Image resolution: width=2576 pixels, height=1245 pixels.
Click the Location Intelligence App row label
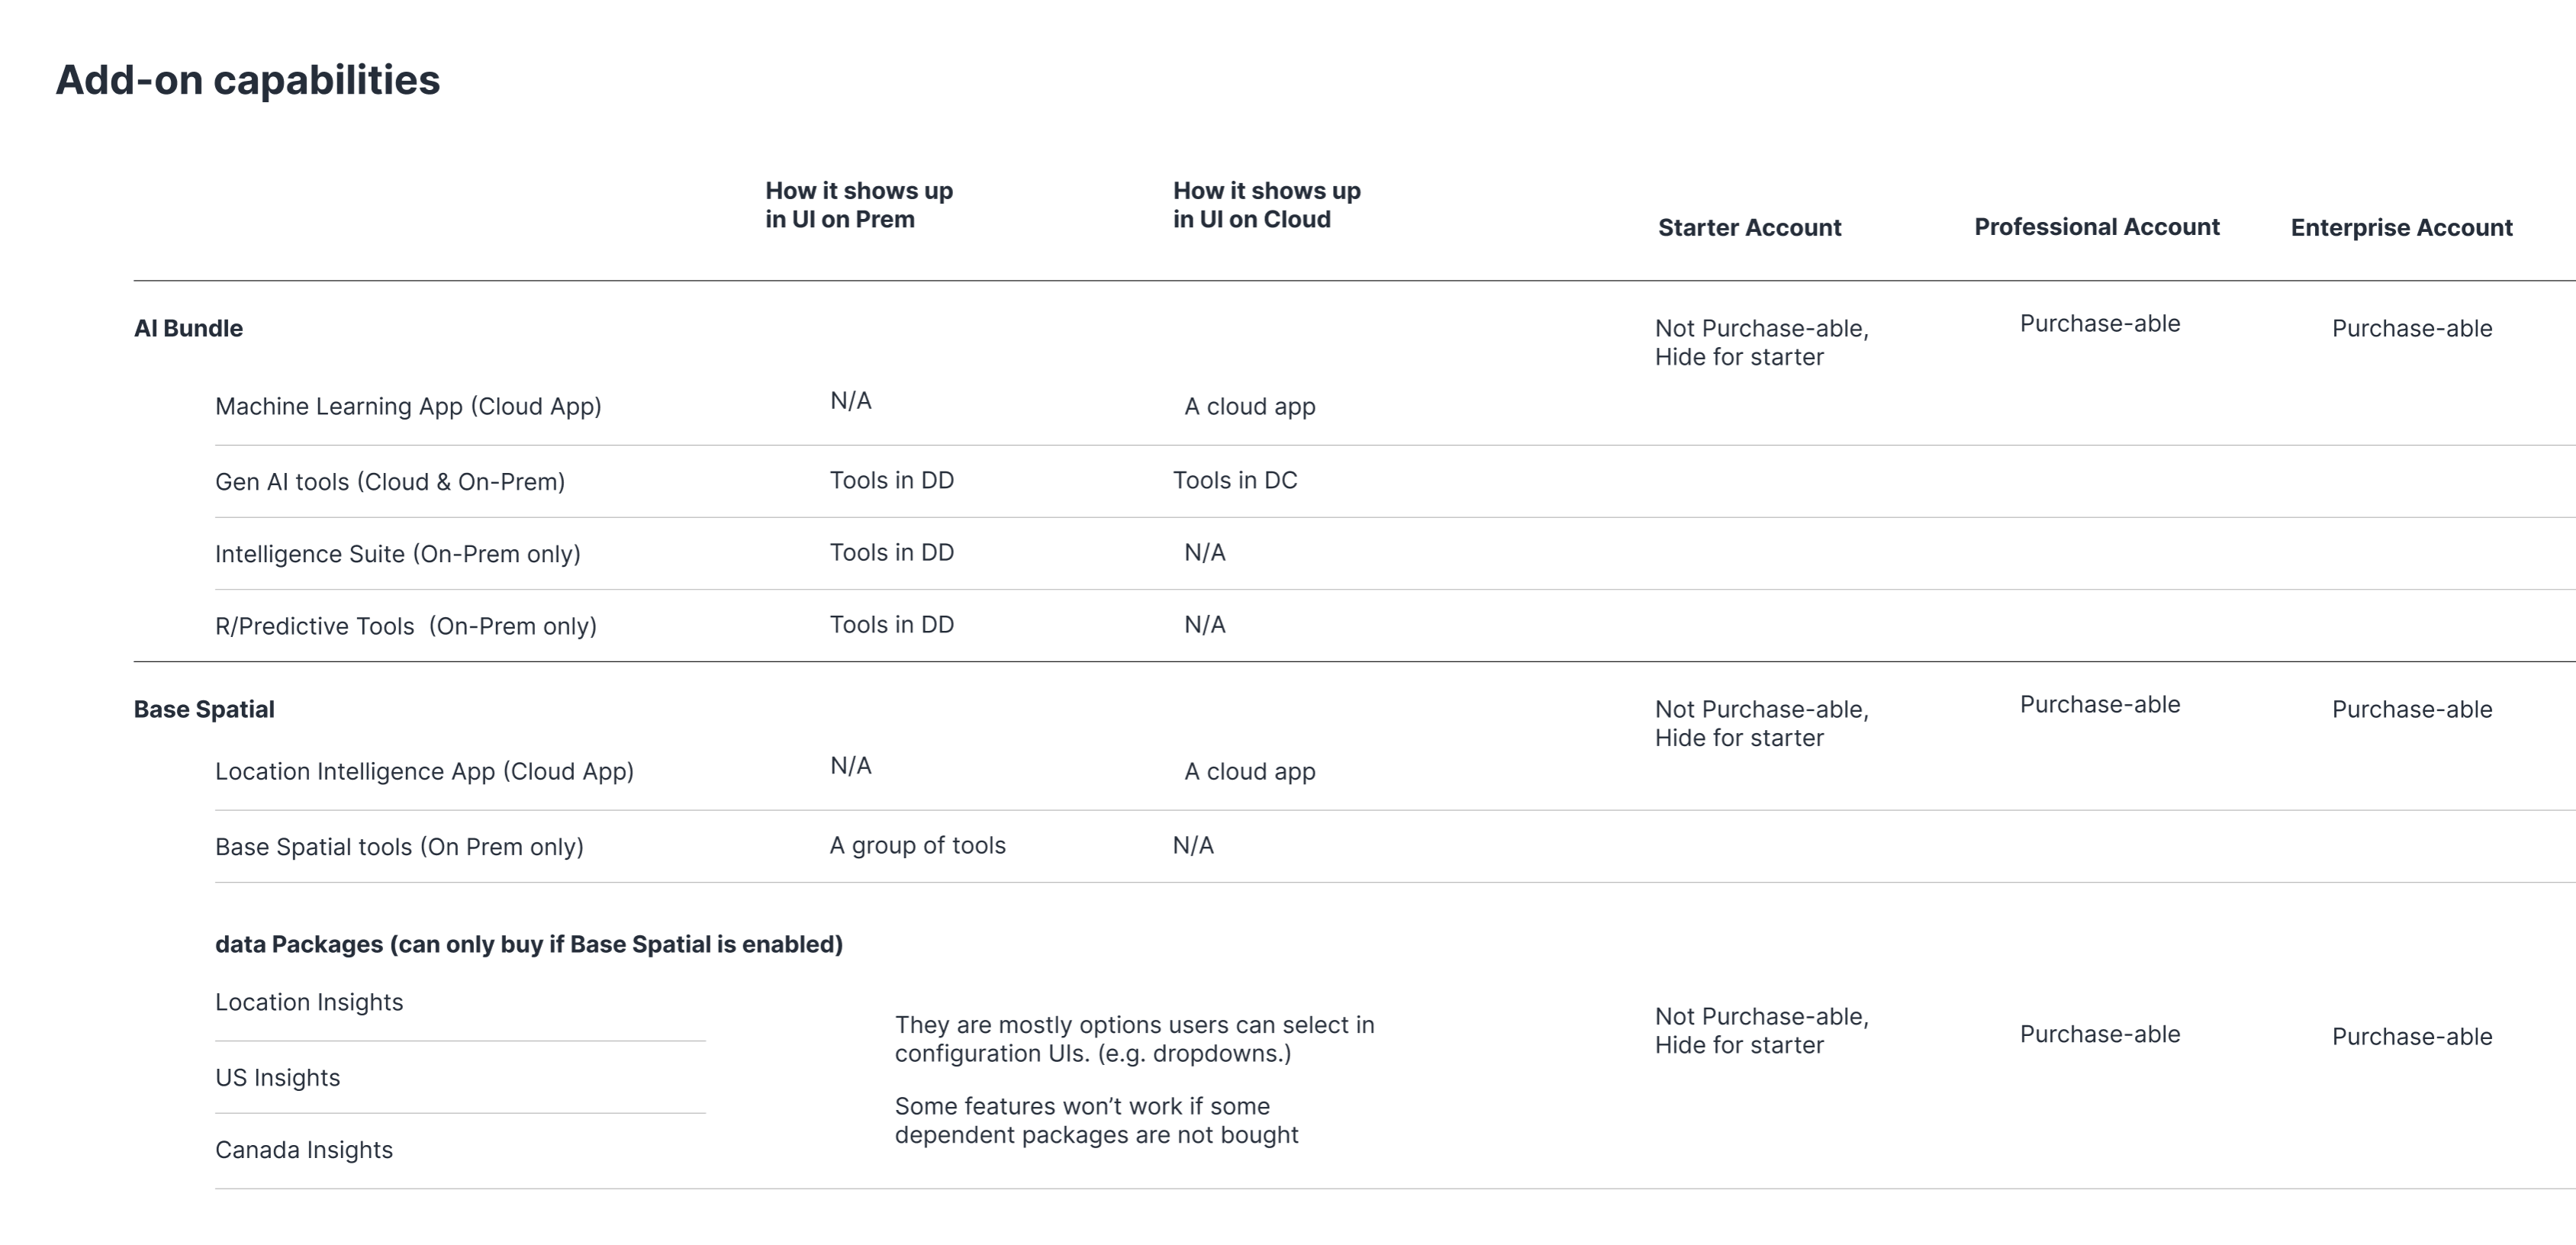pyautogui.click(x=424, y=771)
